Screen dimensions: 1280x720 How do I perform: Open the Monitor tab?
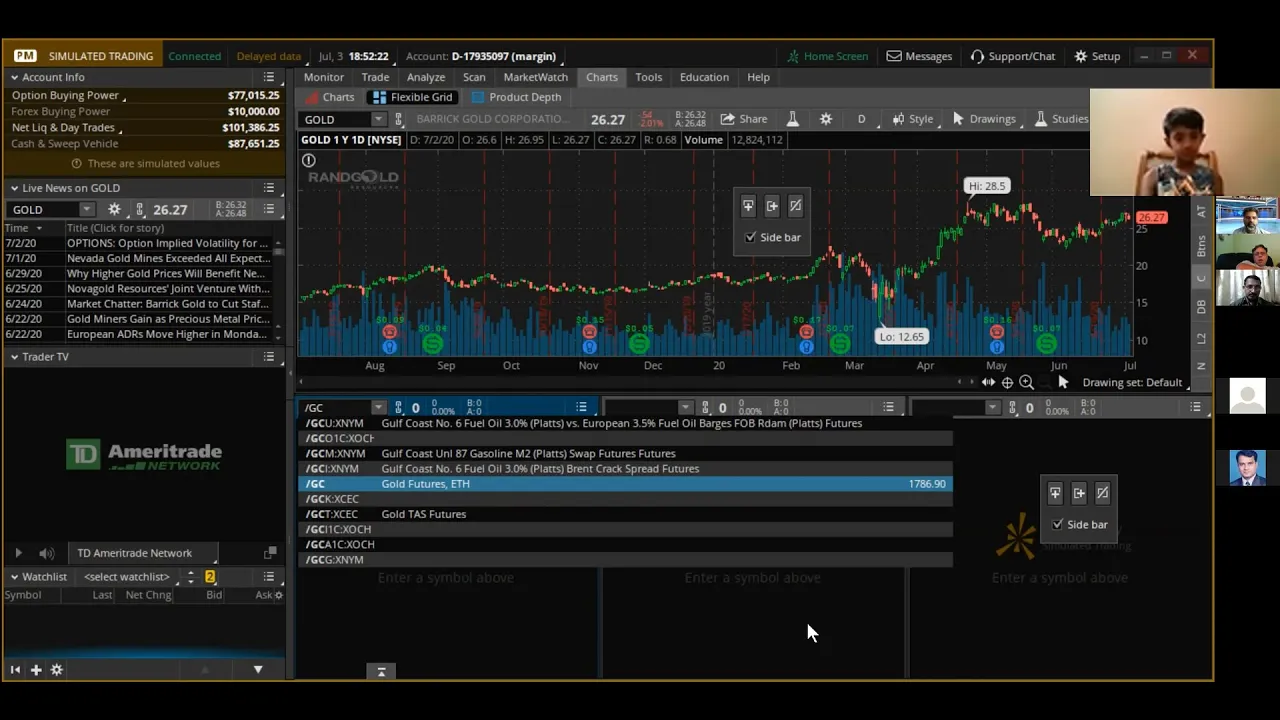tap(324, 77)
